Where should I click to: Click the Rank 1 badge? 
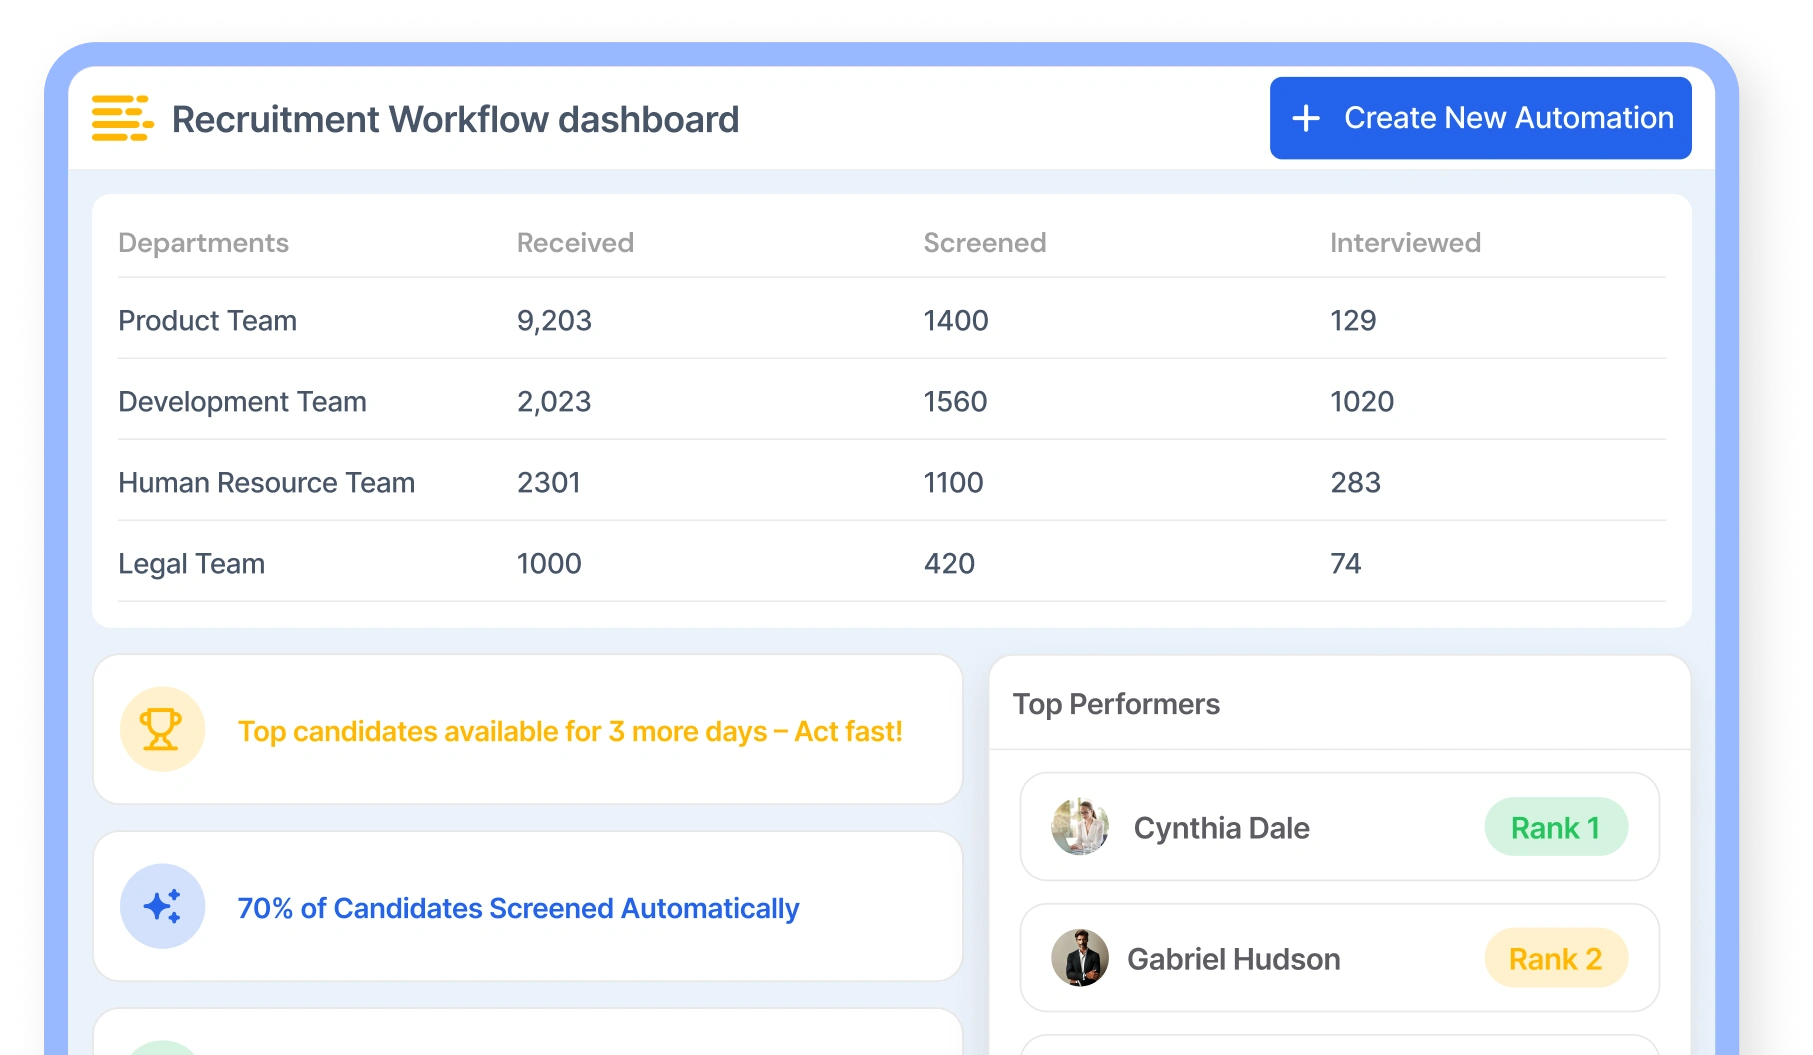[1556, 827]
